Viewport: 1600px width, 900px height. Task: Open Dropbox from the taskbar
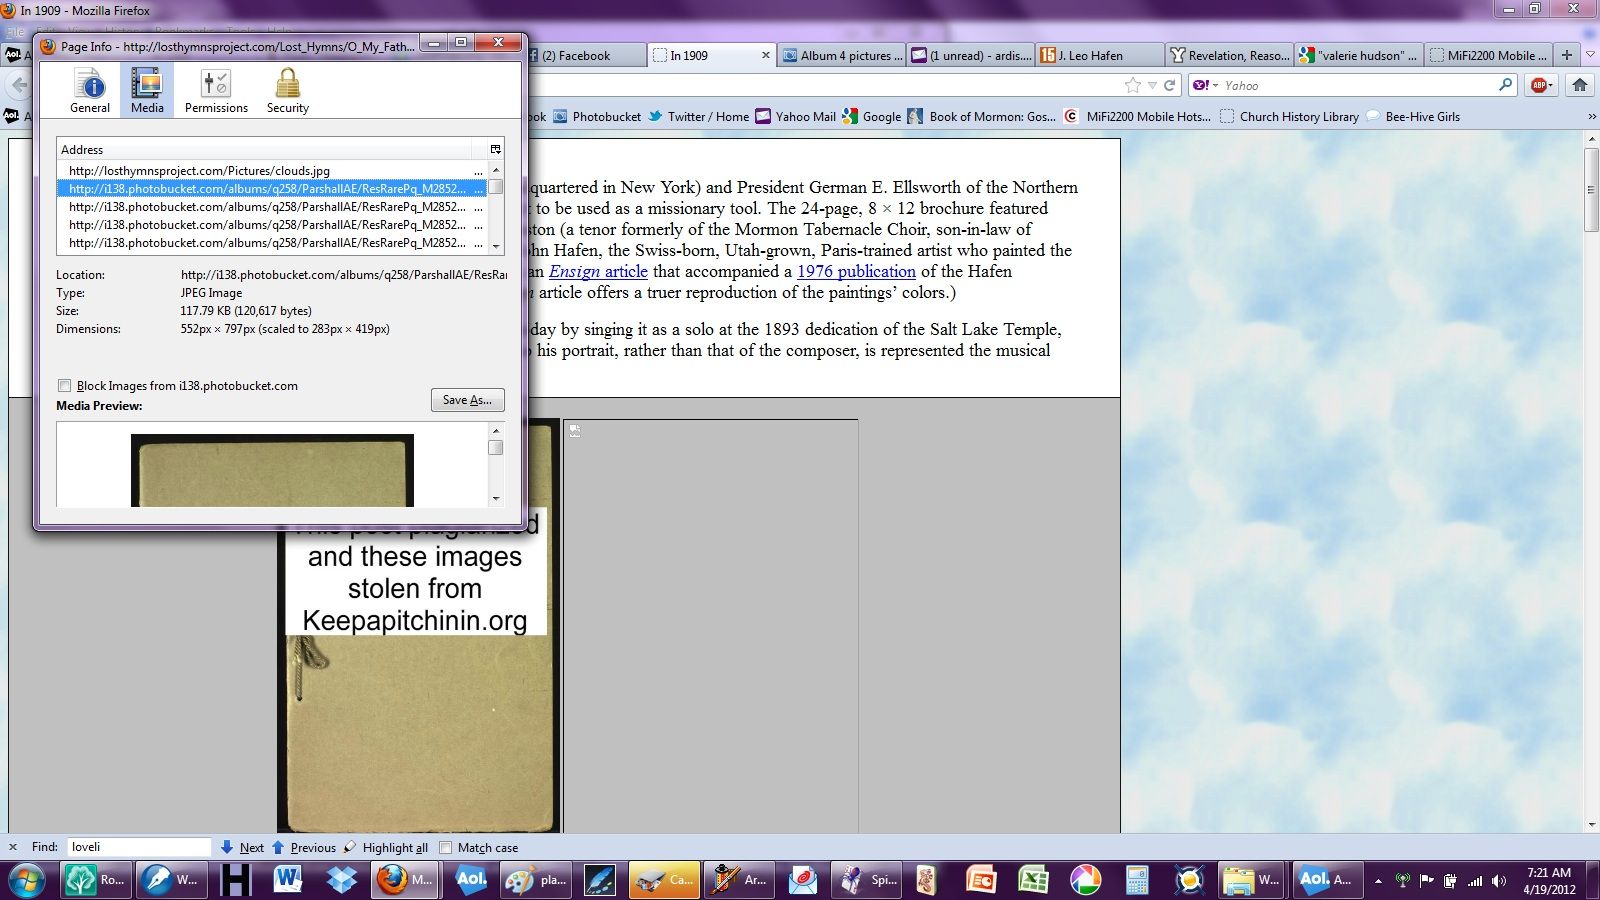tap(342, 880)
